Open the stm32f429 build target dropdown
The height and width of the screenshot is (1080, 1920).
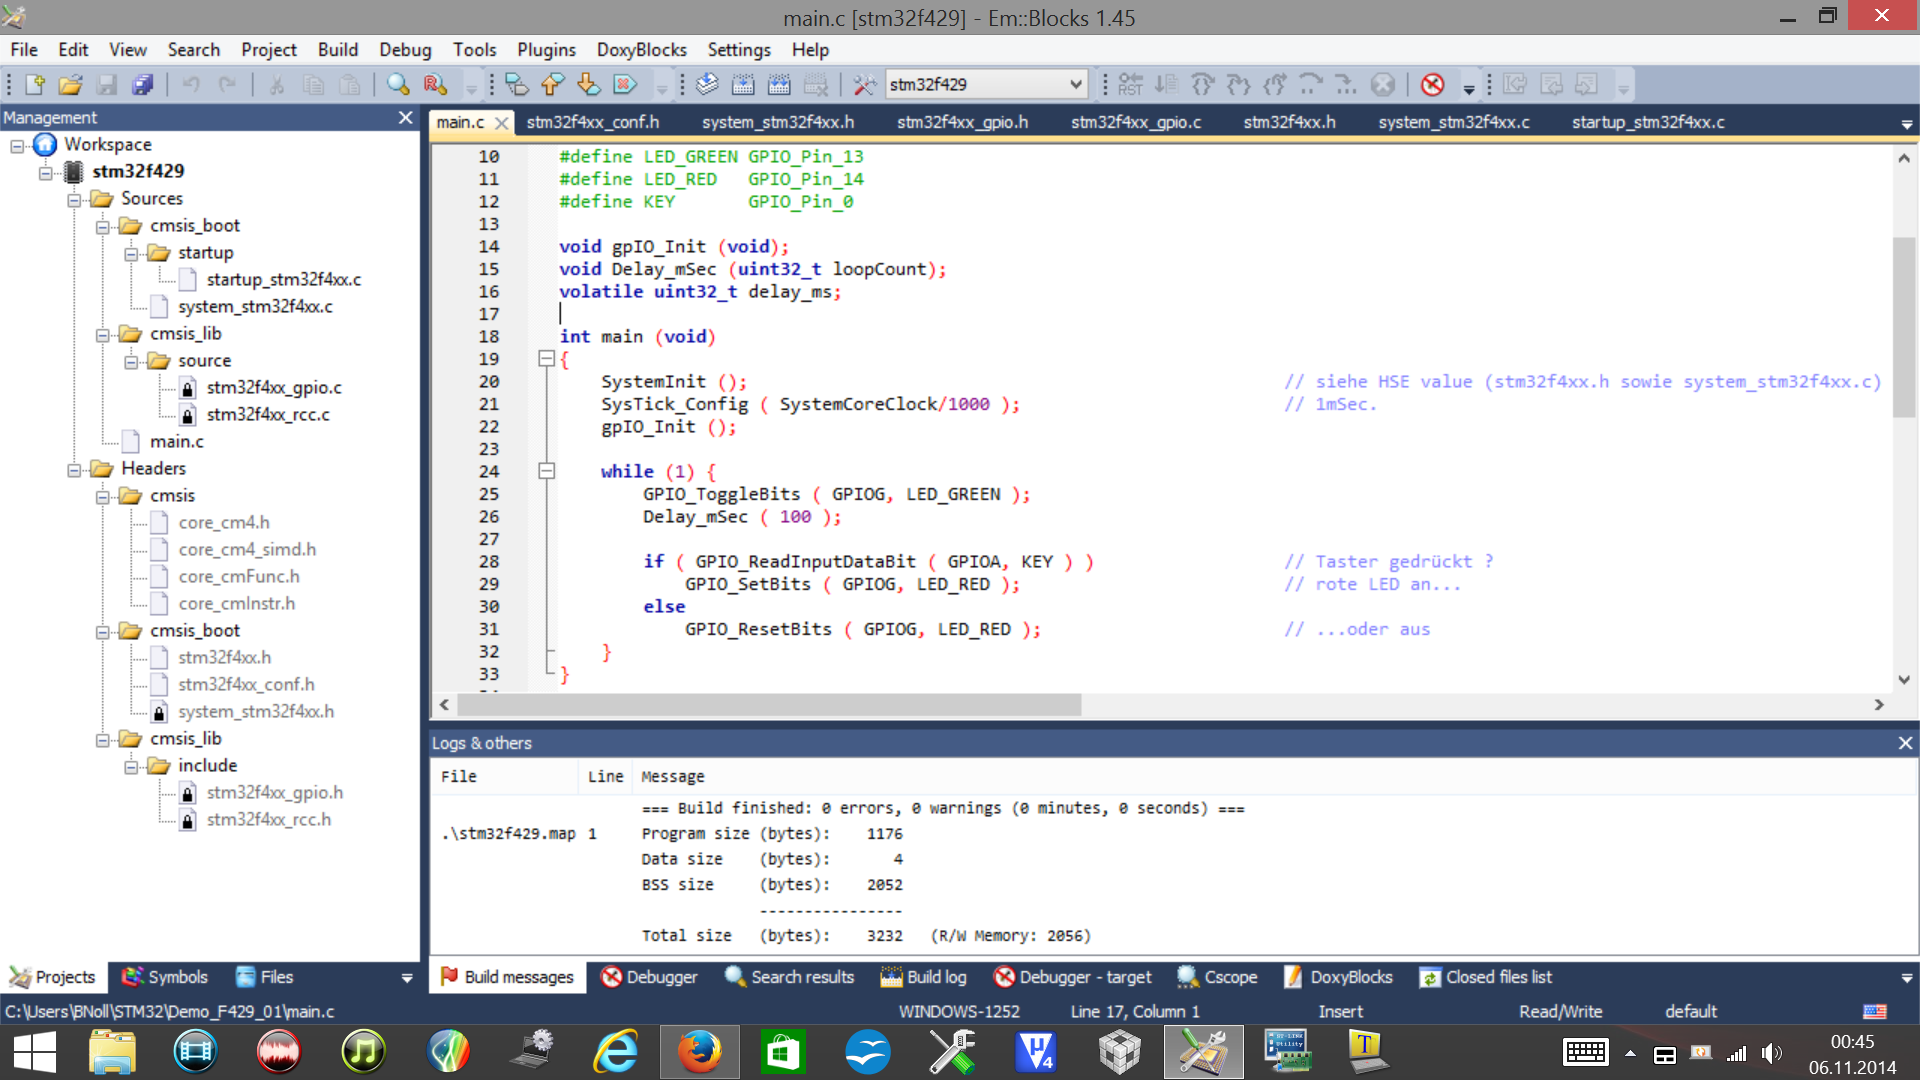coord(1076,84)
